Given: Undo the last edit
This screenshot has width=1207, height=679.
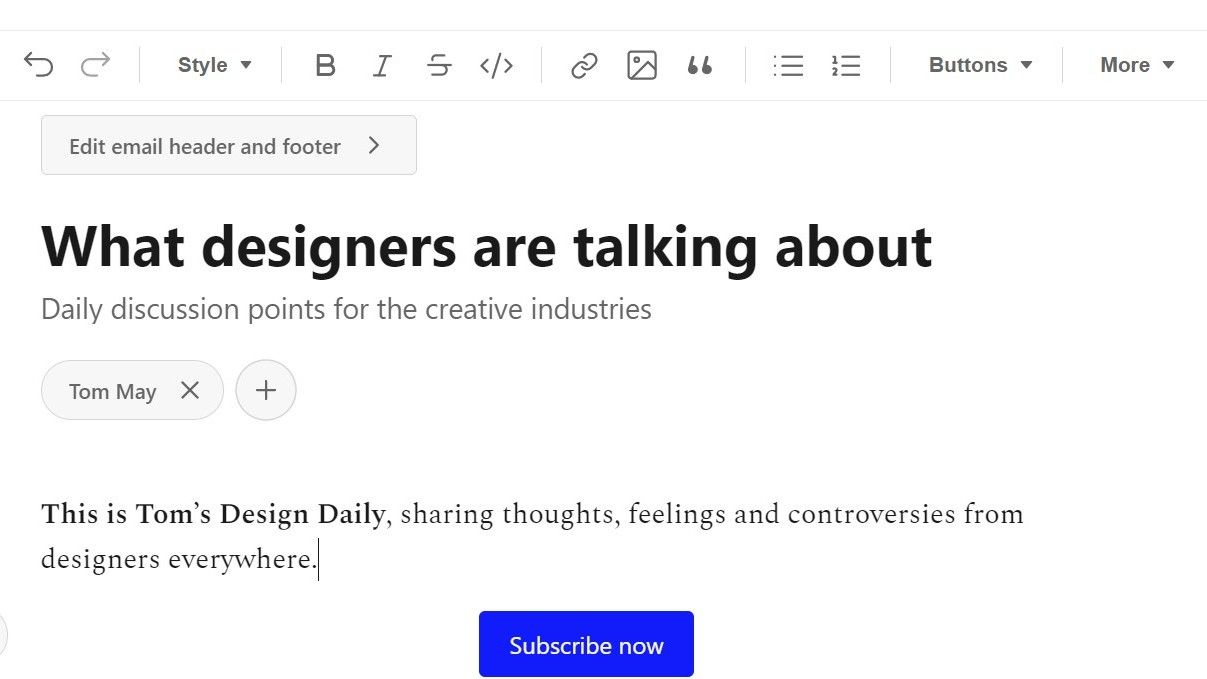Looking at the screenshot, I should [x=38, y=65].
